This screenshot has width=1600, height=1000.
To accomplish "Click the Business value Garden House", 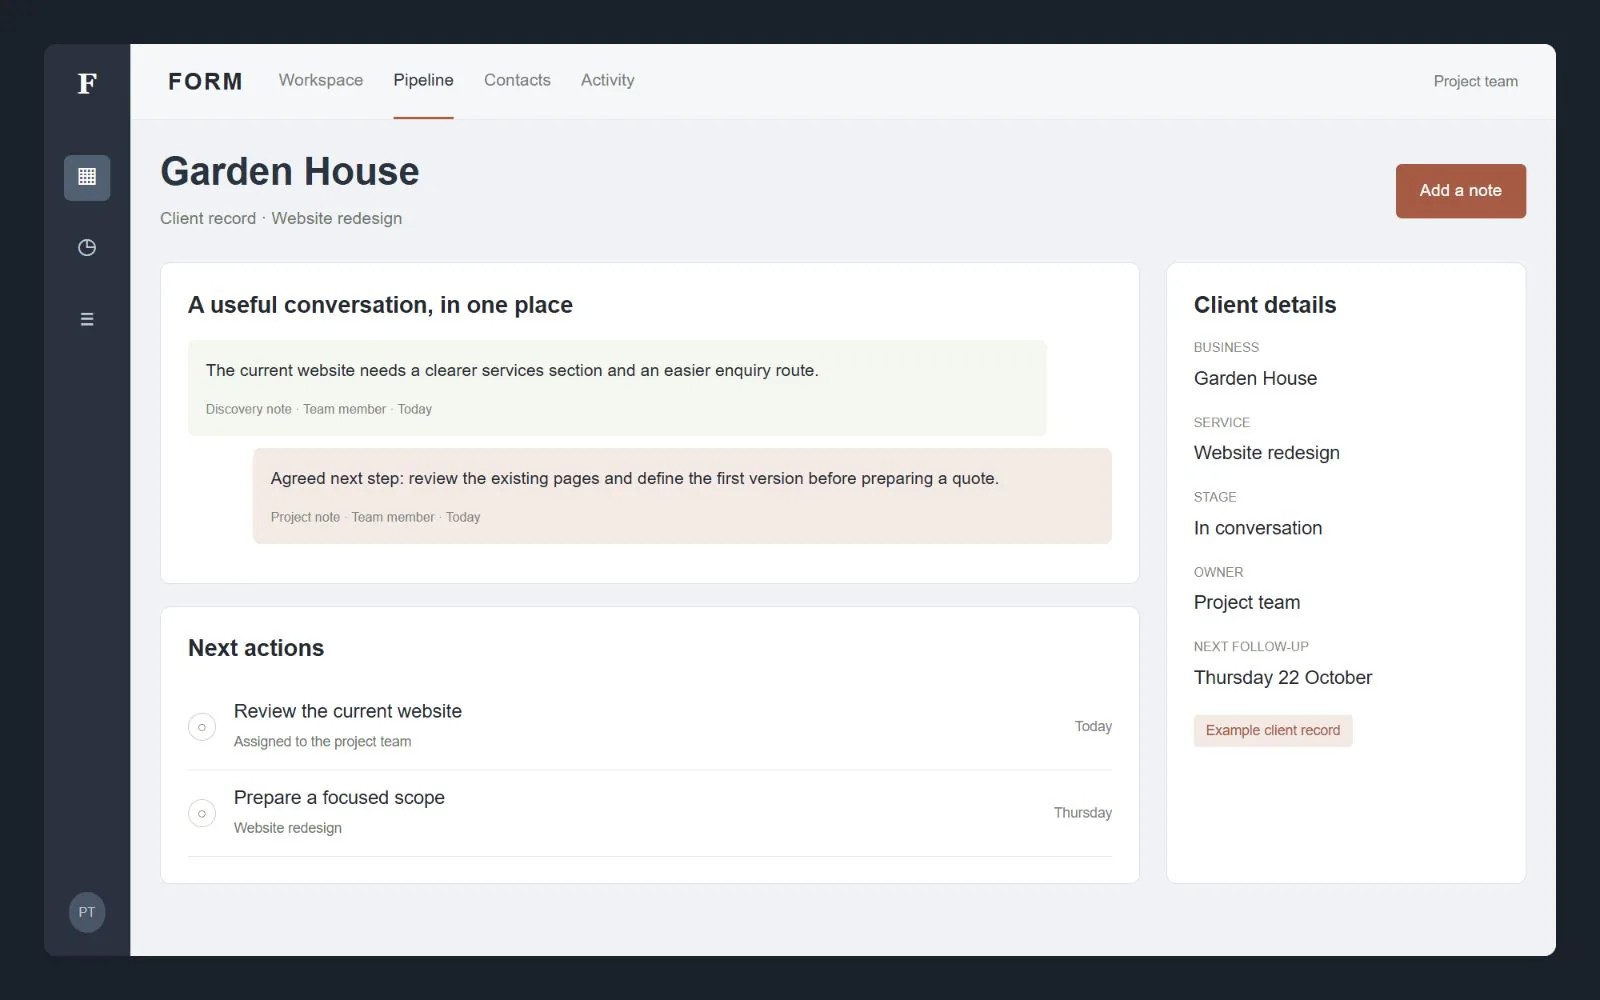I will pos(1255,378).
